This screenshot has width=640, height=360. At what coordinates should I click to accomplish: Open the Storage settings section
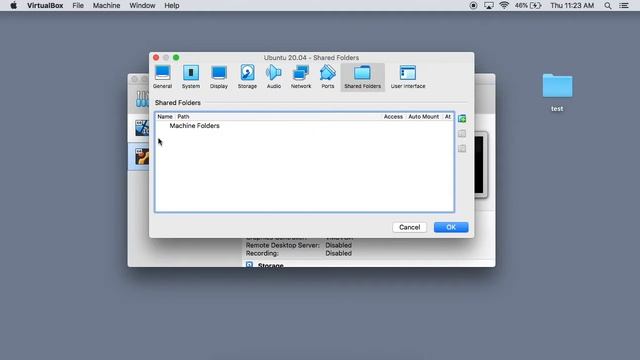pos(247,77)
